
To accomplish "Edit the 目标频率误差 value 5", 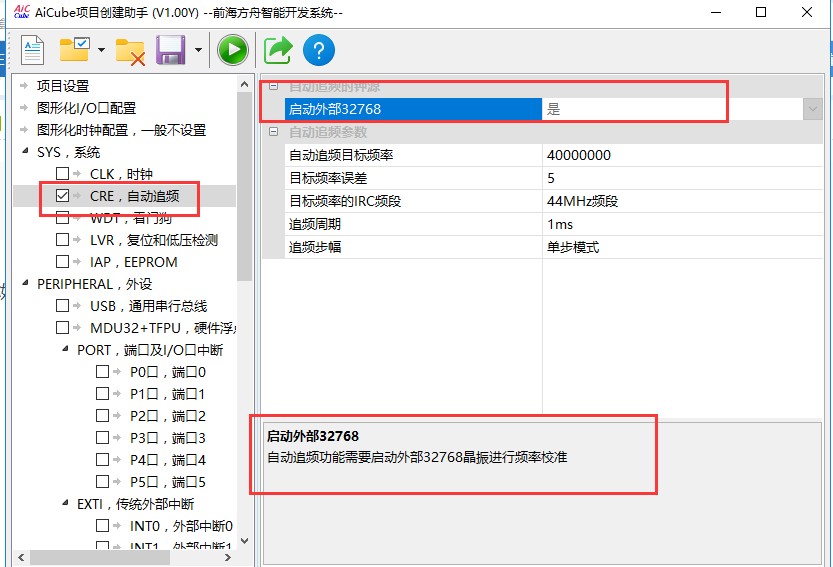I will pyautogui.click(x=683, y=178).
